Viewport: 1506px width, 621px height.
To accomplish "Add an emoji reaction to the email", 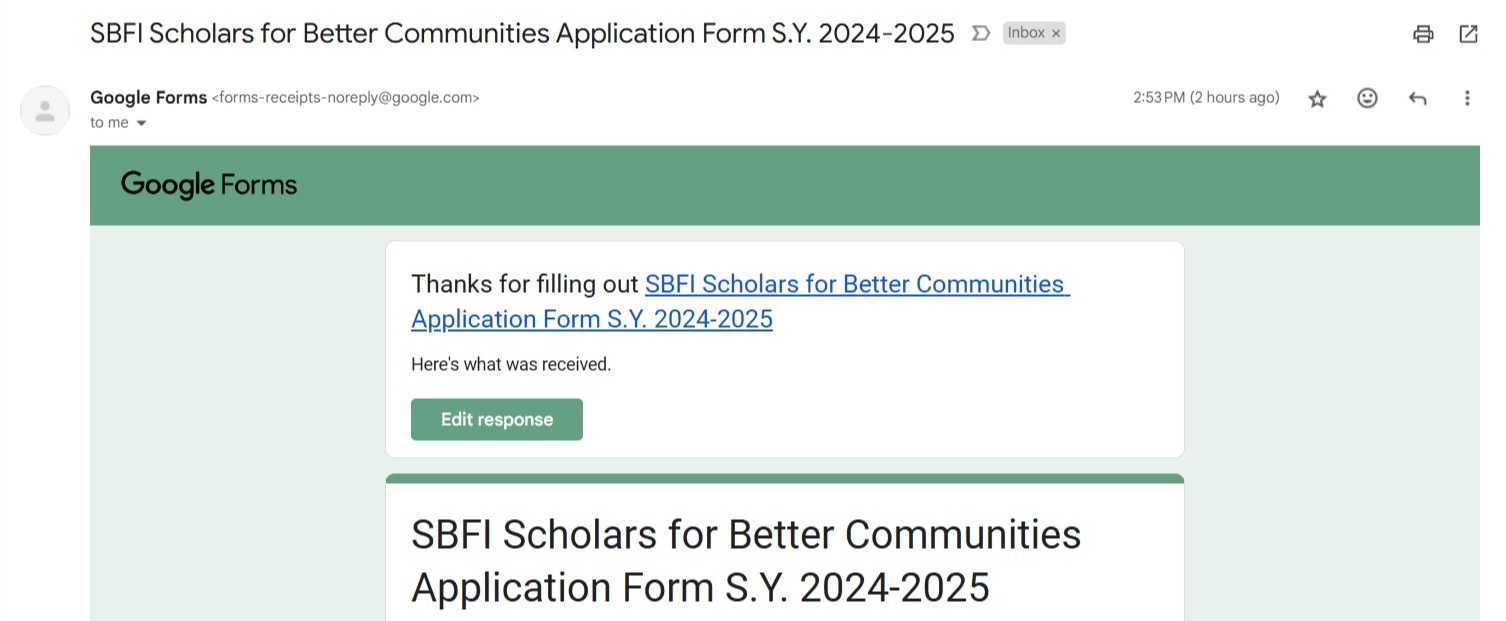I will pyautogui.click(x=1367, y=98).
